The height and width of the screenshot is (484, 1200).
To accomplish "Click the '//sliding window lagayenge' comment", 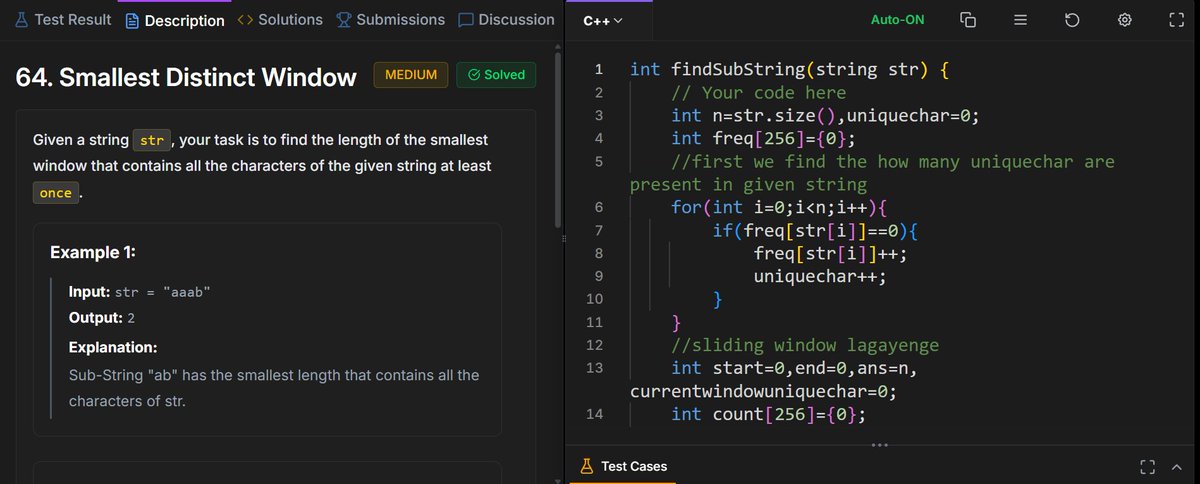I will point(805,345).
